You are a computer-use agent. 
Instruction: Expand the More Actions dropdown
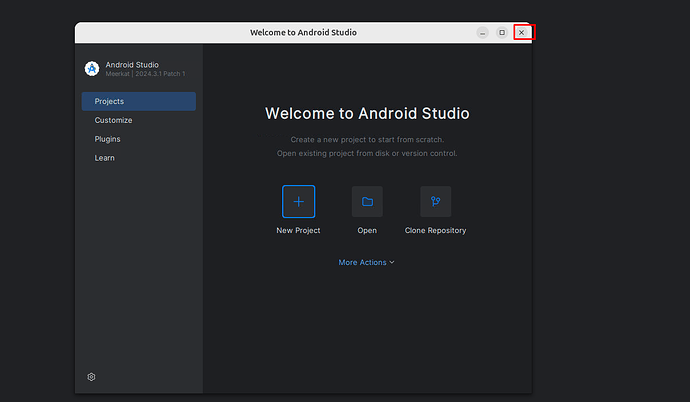(366, 263)
